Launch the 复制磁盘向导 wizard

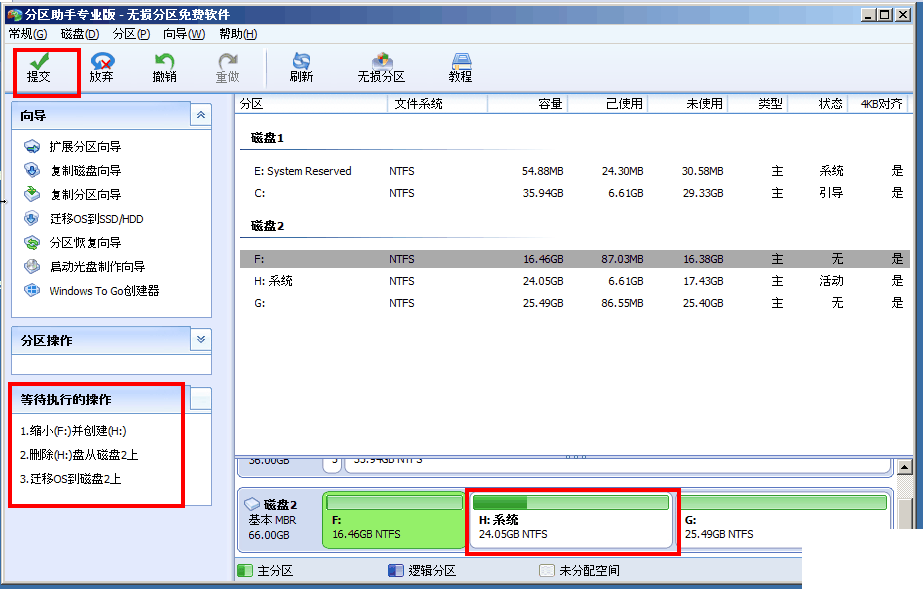point(72,171)
